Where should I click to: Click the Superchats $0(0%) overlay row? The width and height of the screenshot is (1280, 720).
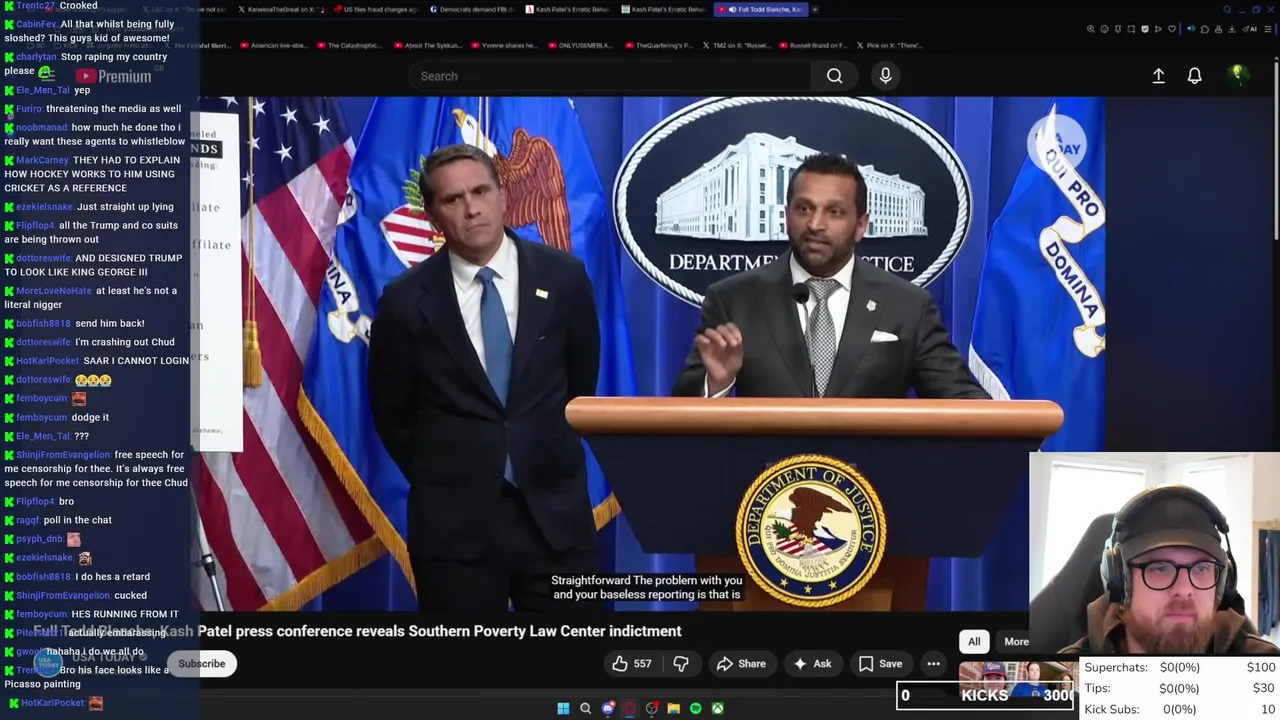coord(1180,667)
